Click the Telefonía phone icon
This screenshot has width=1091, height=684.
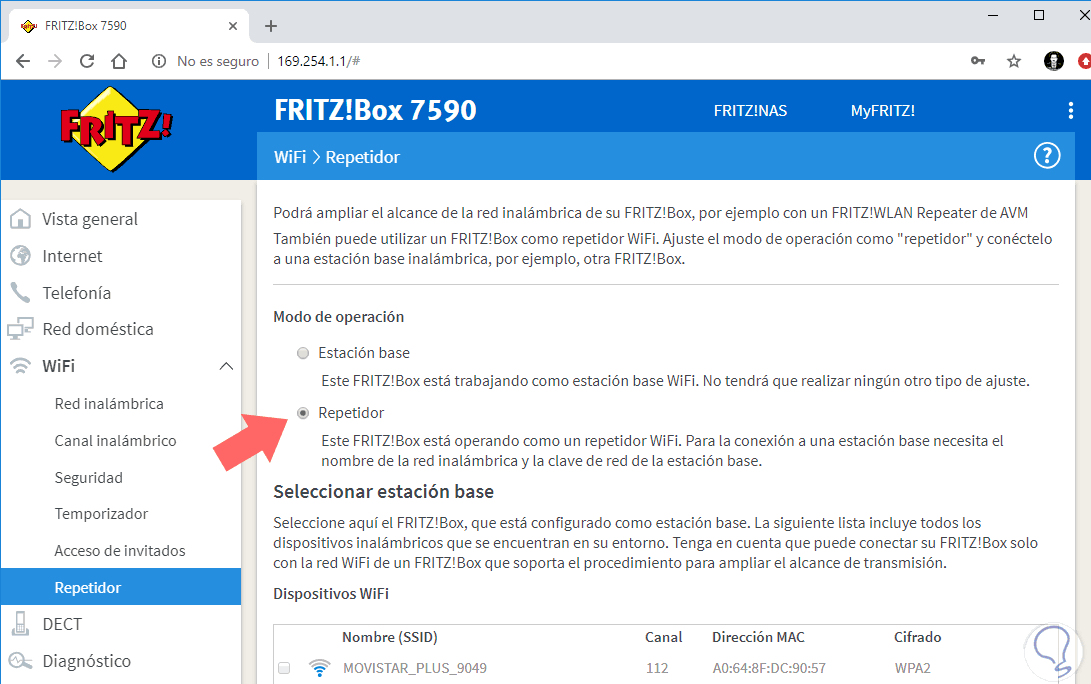click(x=20, y=293)
